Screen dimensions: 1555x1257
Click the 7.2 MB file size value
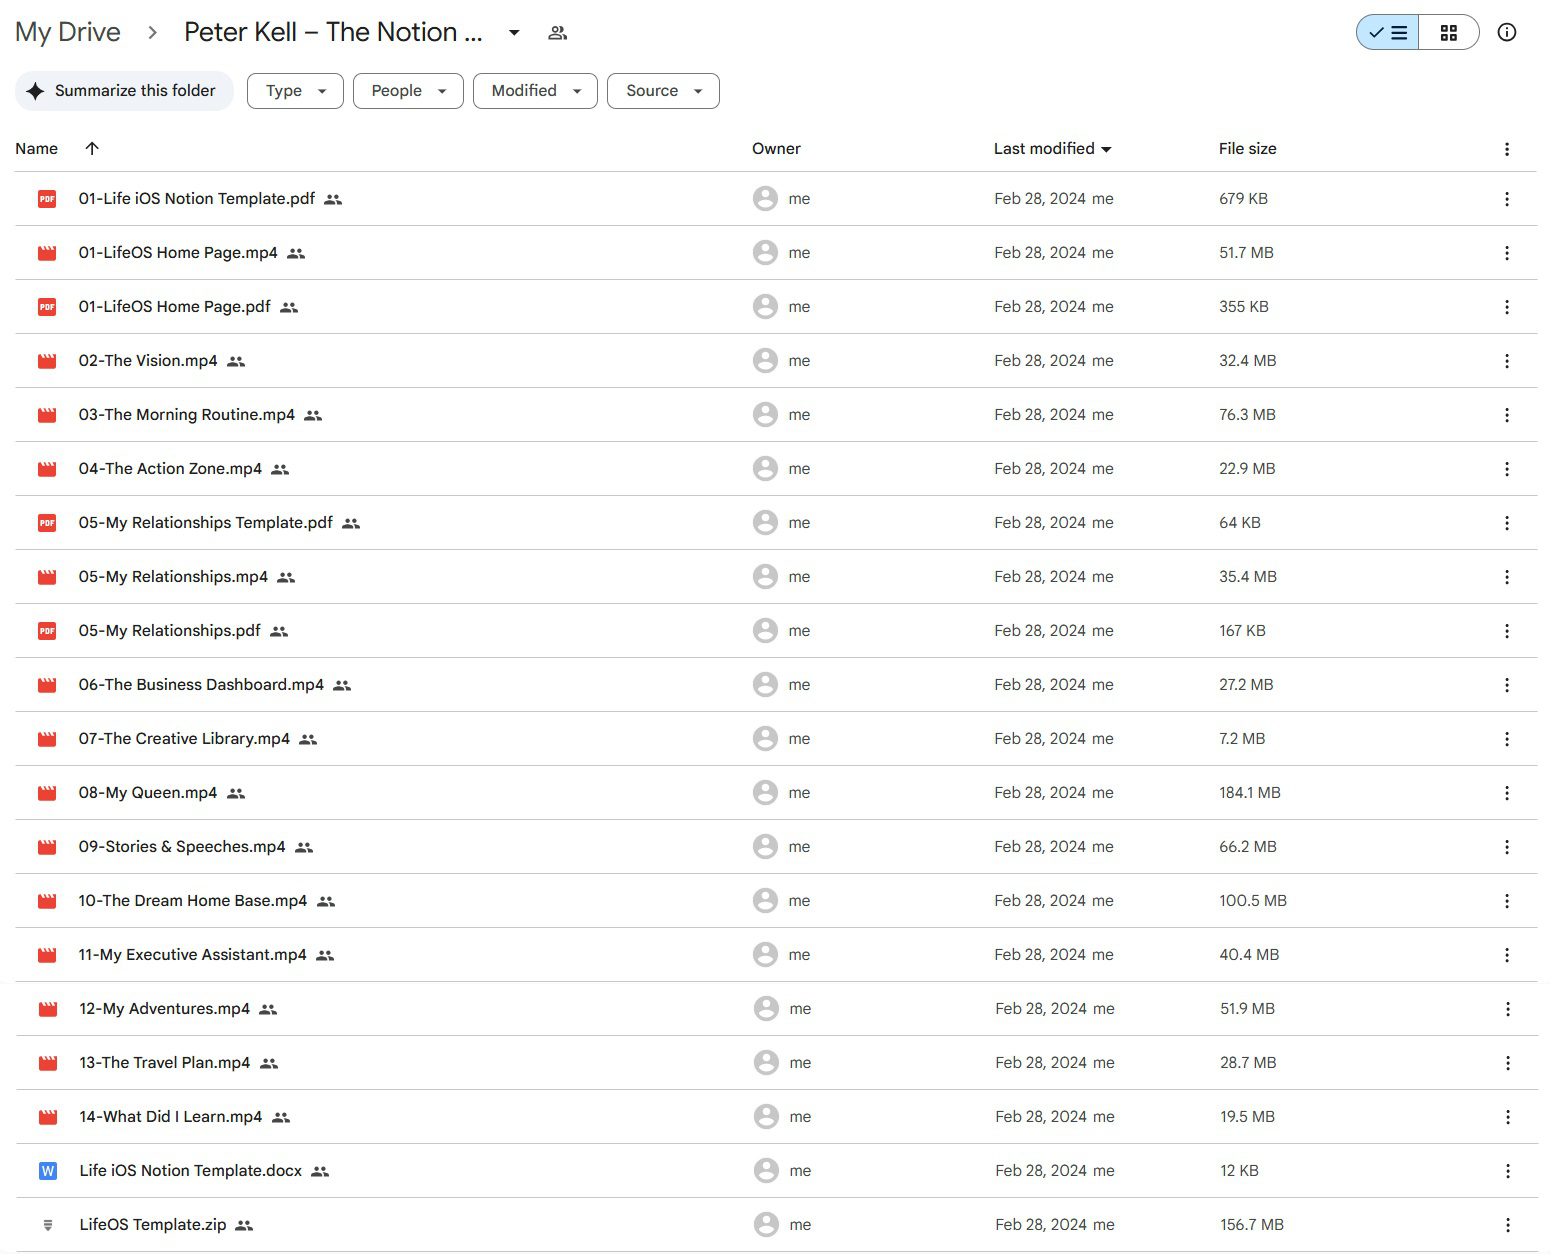click(1242, 739)
